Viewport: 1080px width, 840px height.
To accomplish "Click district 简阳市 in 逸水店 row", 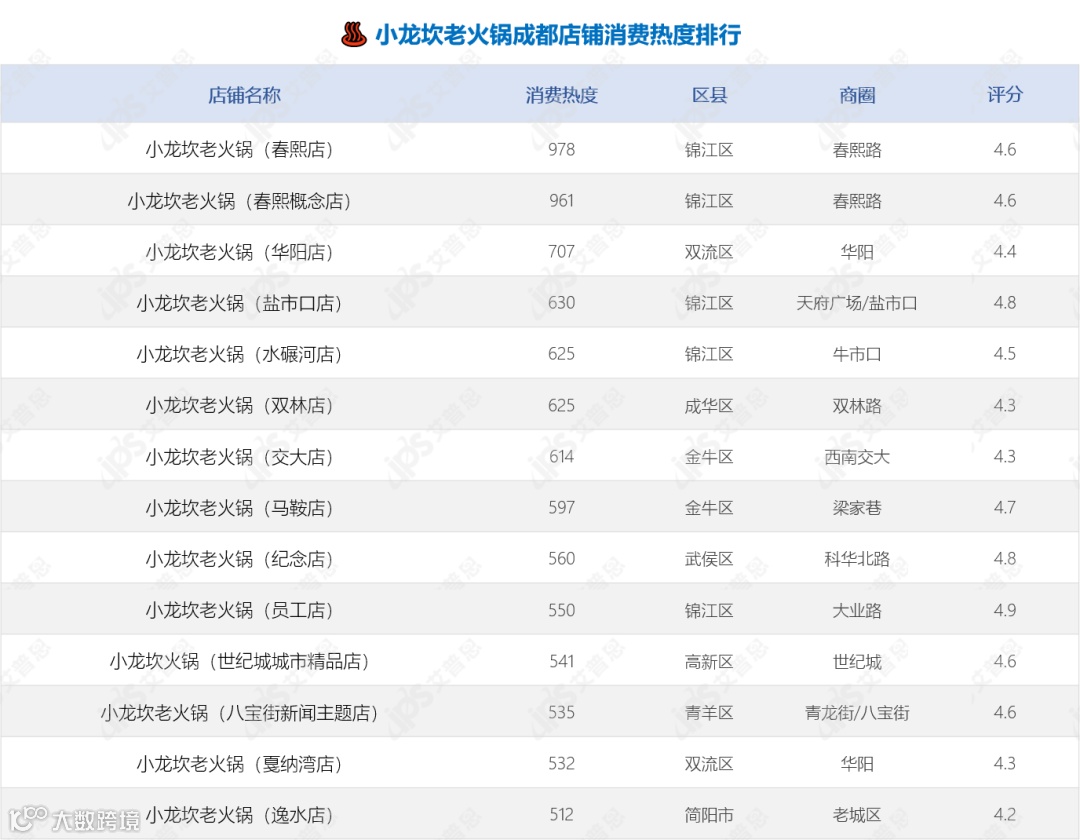I will tap(709, 815).
